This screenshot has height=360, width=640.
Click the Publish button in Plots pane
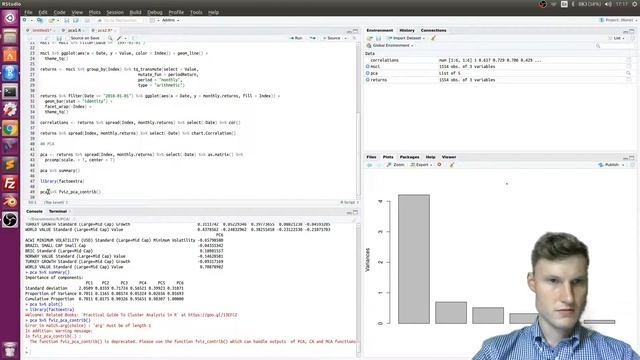point(609,165)
